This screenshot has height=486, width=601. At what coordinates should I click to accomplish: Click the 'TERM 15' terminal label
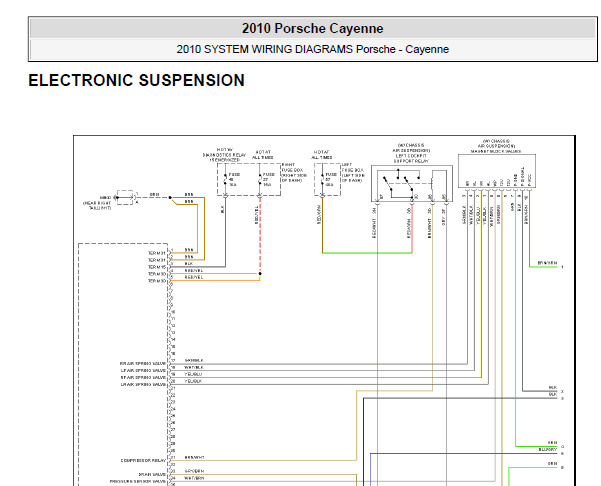pos(157,267)
